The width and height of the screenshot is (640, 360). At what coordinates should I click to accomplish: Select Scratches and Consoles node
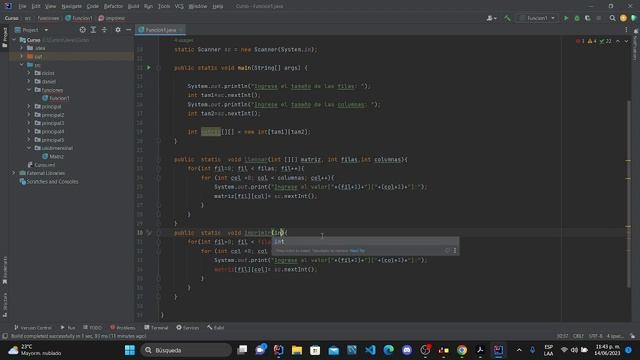(49, 182)
